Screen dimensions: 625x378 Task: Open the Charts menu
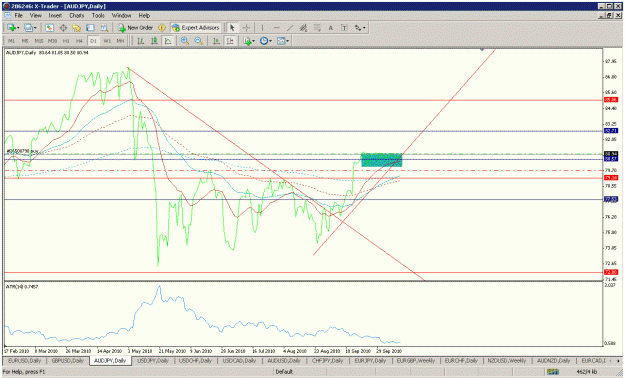(77, 16)
